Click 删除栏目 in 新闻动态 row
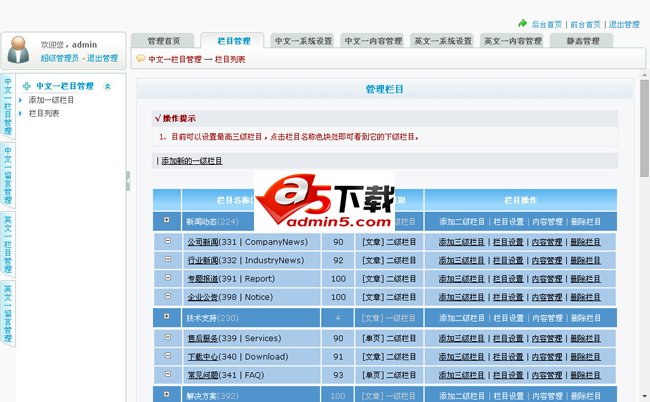 [585, 222]
